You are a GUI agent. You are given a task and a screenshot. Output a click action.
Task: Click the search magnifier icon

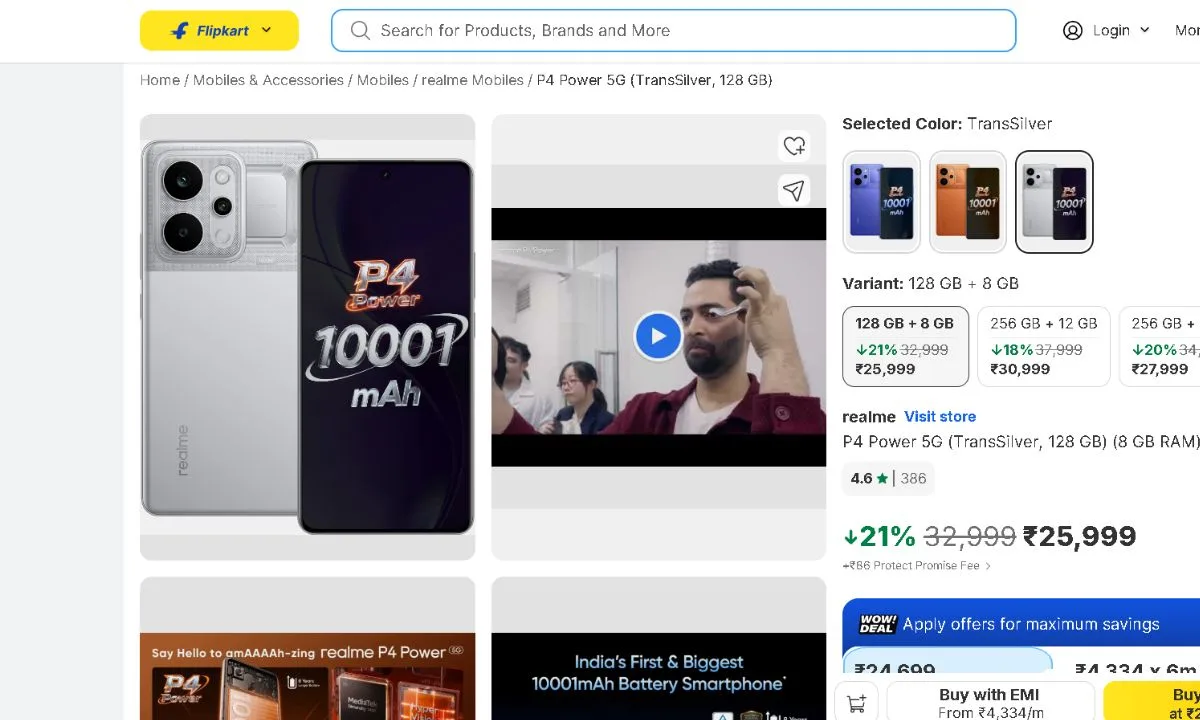click(359, 31)
